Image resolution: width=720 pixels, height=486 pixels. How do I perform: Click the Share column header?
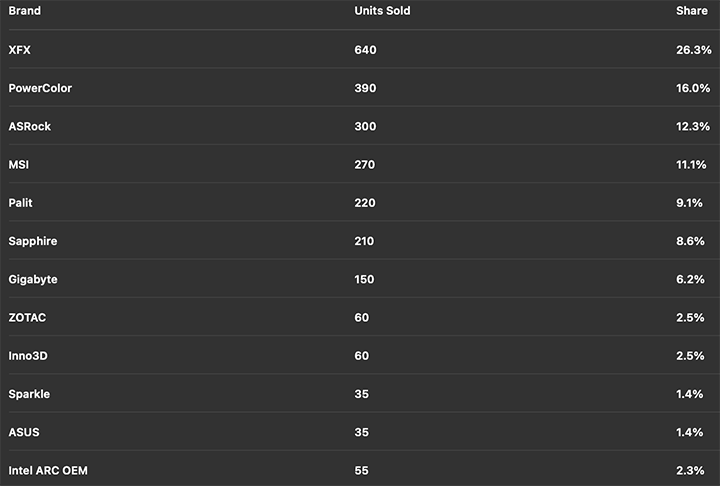[691, 11]
